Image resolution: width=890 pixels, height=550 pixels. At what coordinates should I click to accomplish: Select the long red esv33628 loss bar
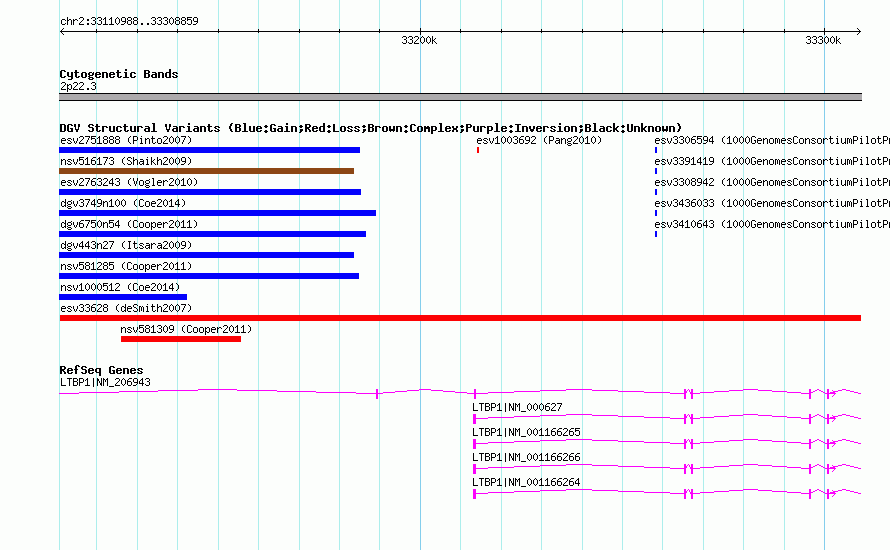pos(460,318)
